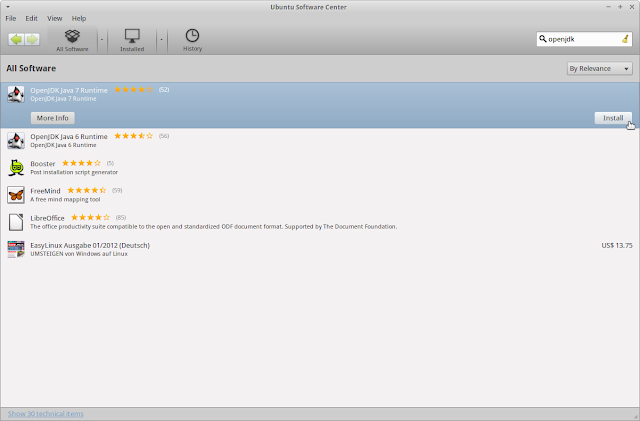Click the US$ 13.75 price
Viewport: 640px width, 421px height.
(617, 245)
